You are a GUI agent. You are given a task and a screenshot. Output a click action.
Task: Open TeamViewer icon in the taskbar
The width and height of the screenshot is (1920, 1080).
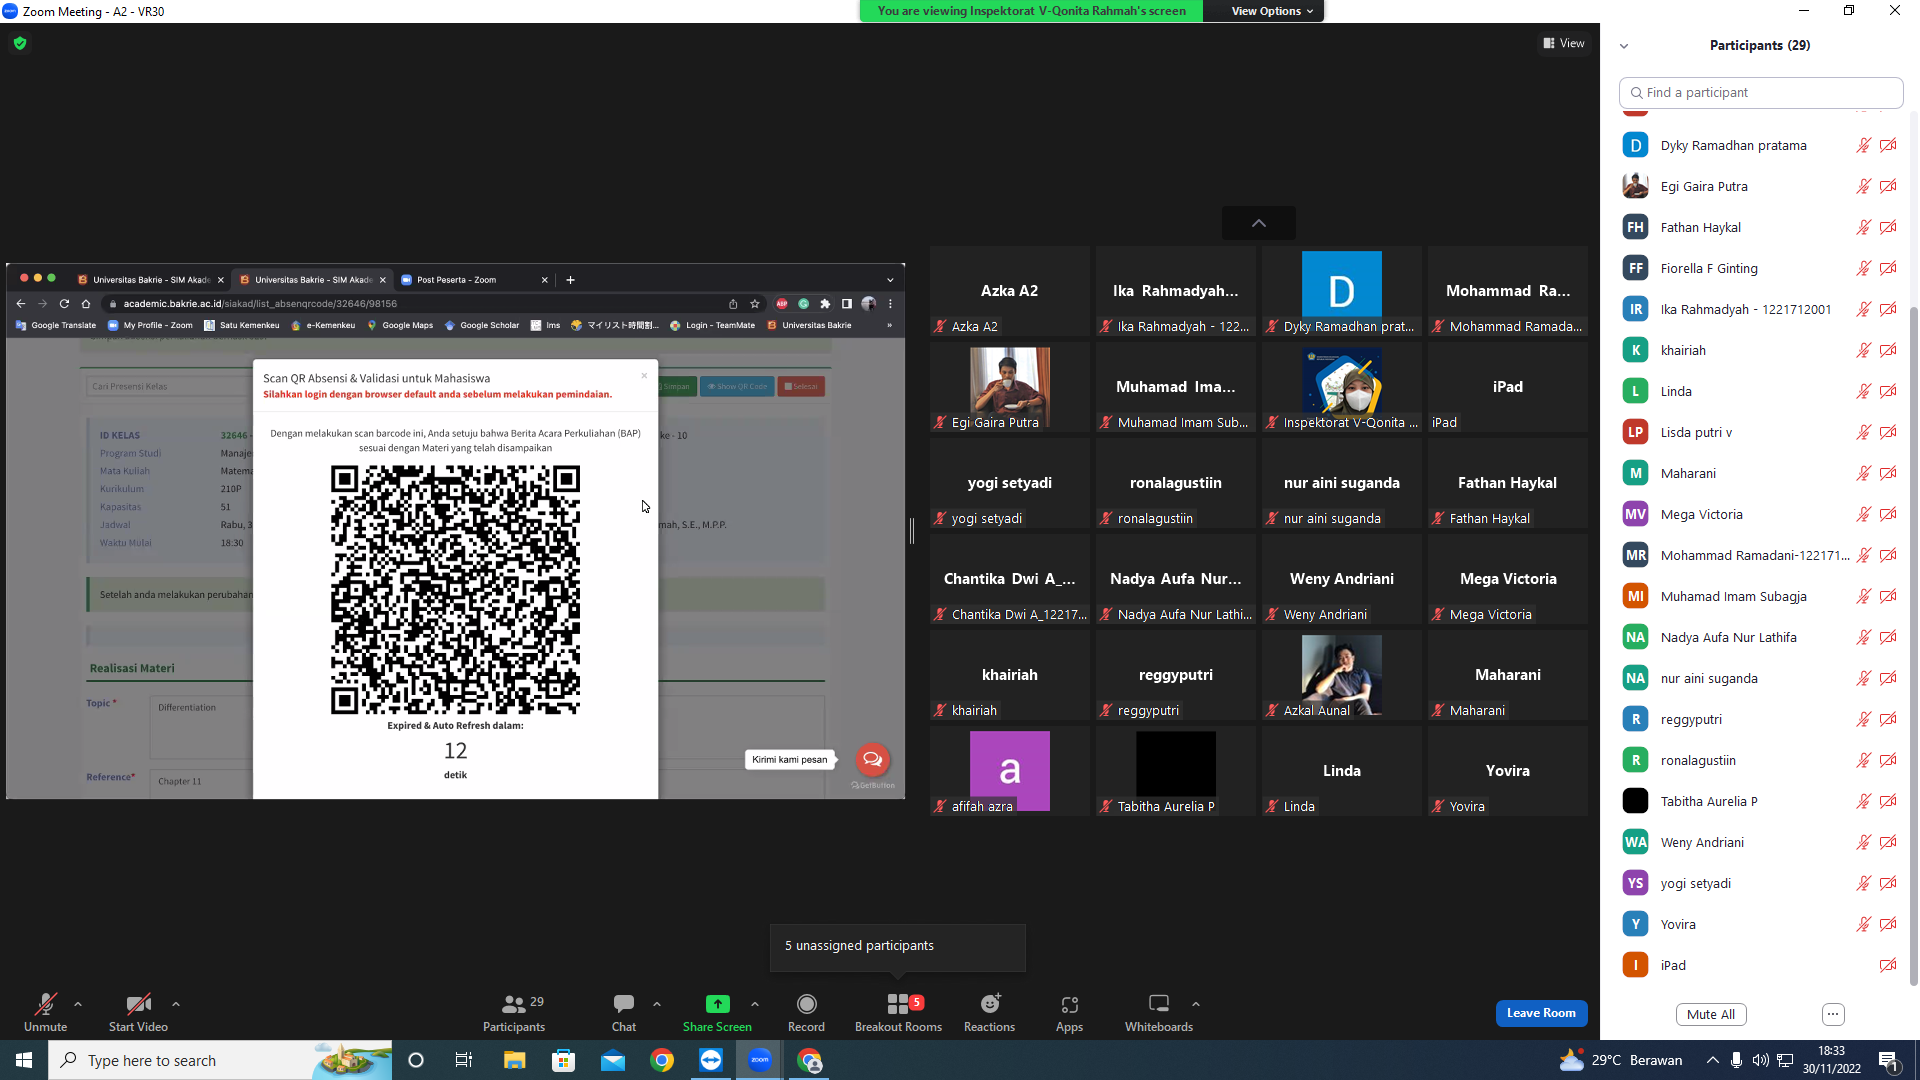(x=711, y=1060)
